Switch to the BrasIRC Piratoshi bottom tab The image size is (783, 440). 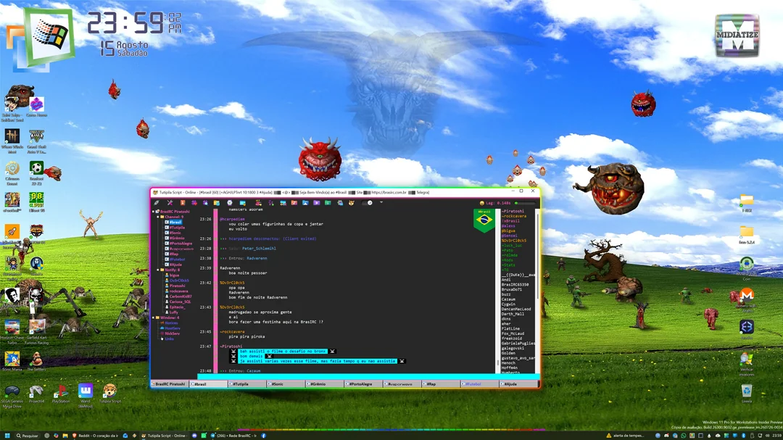[x=170, y=384]
